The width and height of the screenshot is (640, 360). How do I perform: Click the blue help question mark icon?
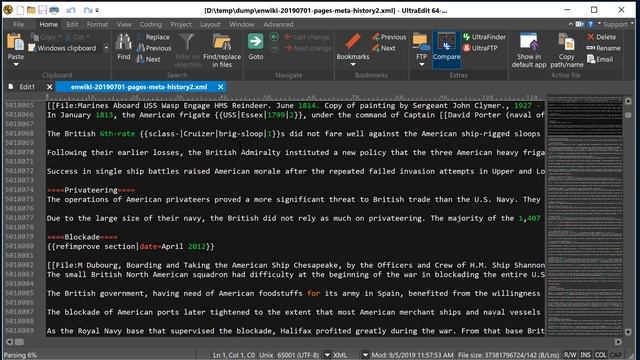coord(590,24)
